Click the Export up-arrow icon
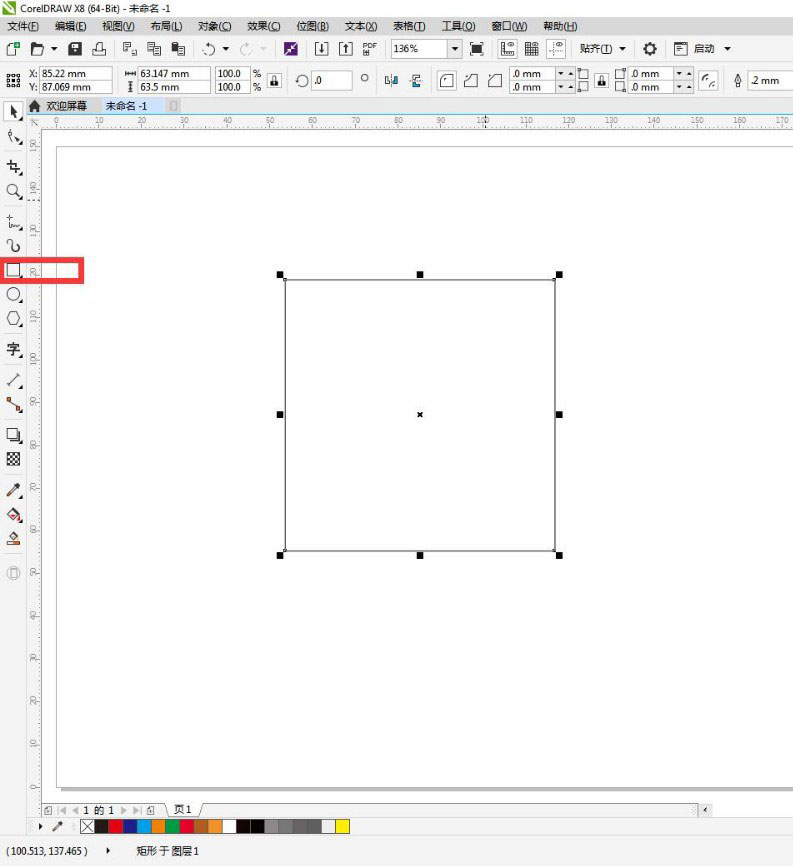The width and height of the screenshot is (793, 866). click(346, 49)
